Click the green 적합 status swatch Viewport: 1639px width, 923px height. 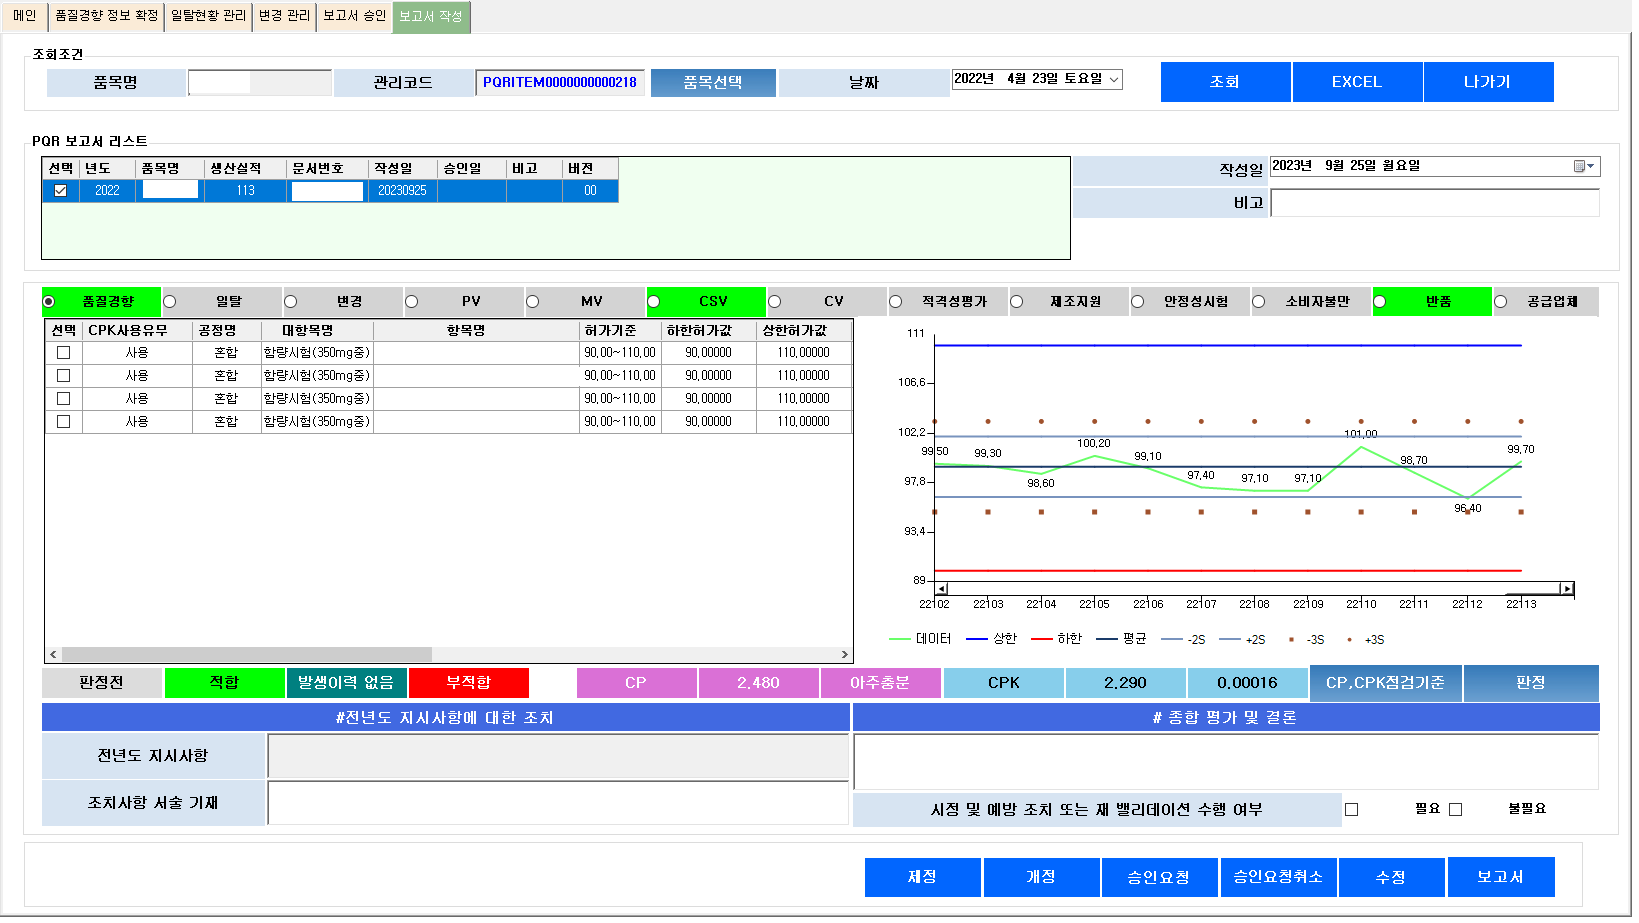pos(224,683)
